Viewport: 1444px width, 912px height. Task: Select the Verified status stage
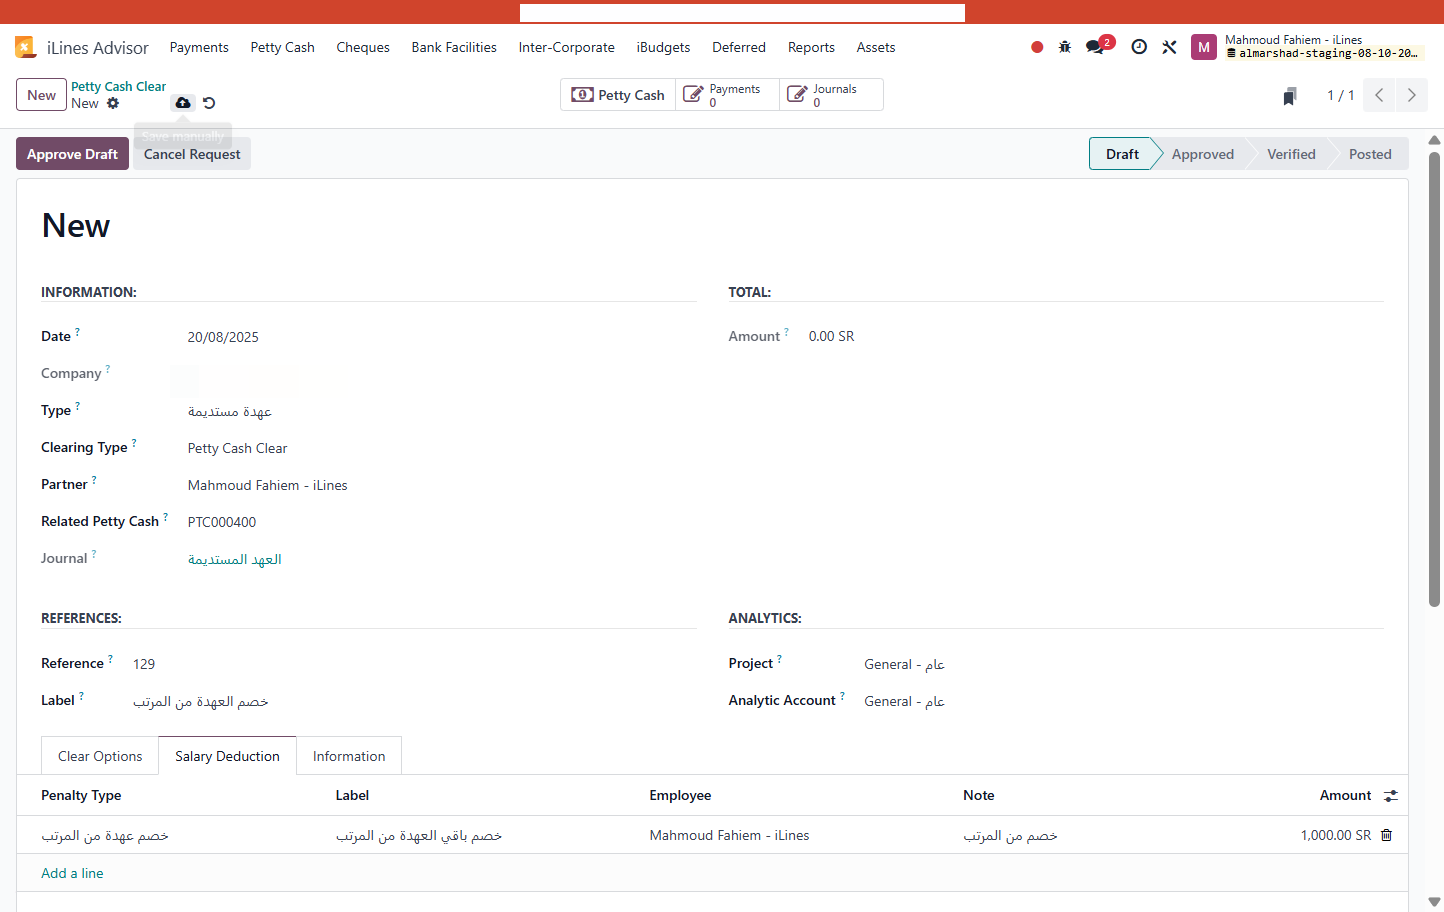[1291, 154]
